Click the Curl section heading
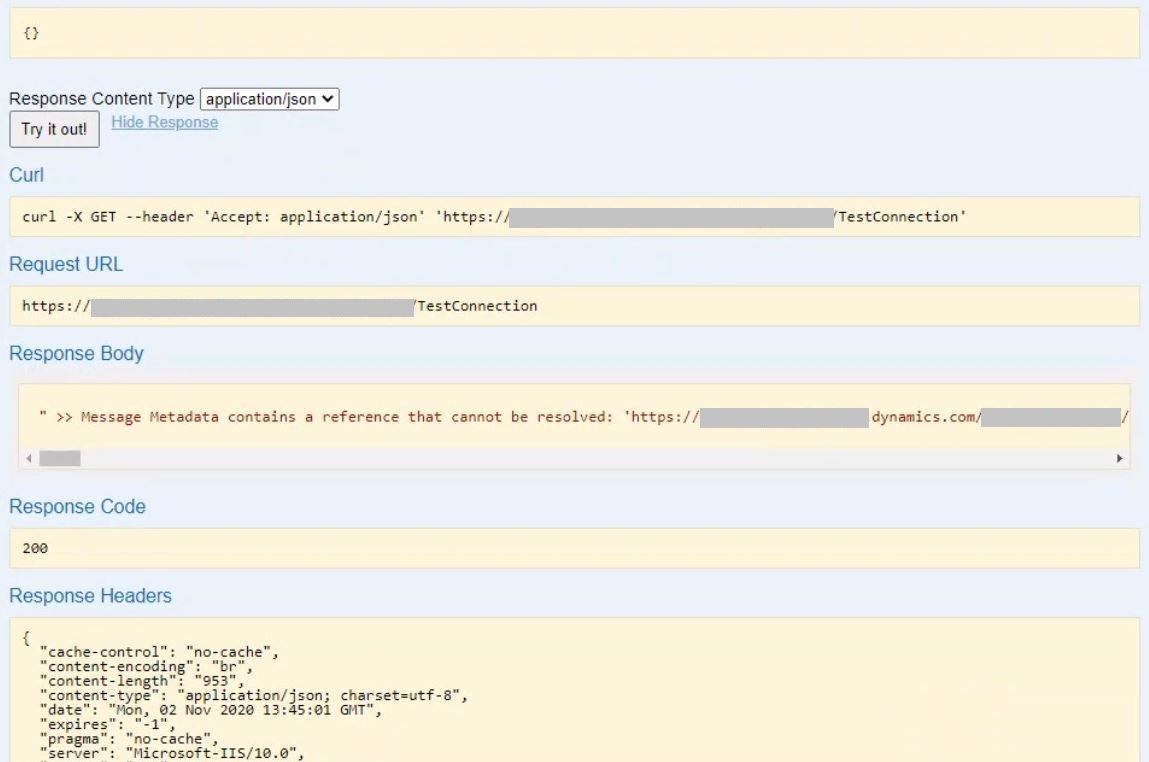This screenshot has height=762, width=1149. point(26,175)
